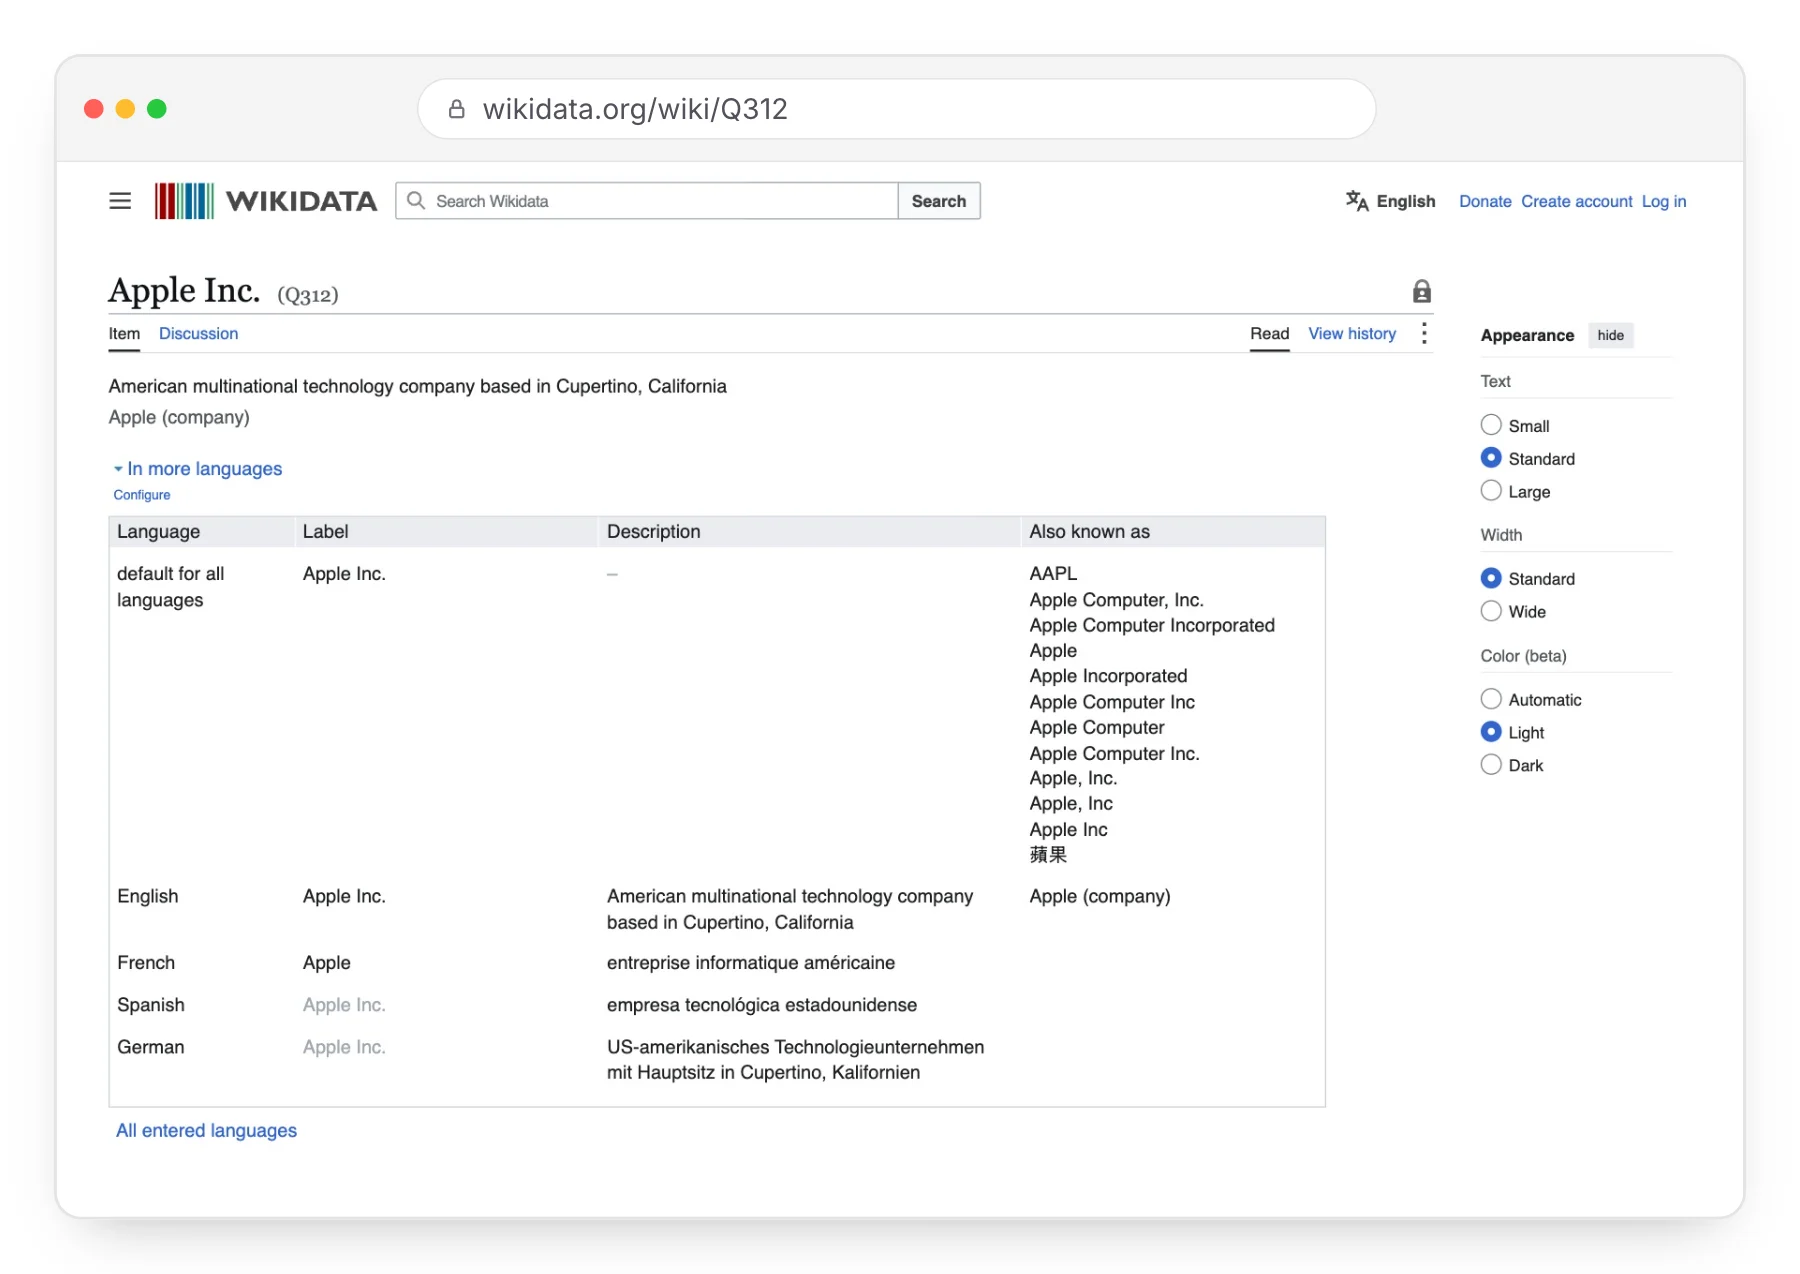Viewport: 1800px width, 1274px height.
Task: Open the English language selector
Action: coord(1390,201)
